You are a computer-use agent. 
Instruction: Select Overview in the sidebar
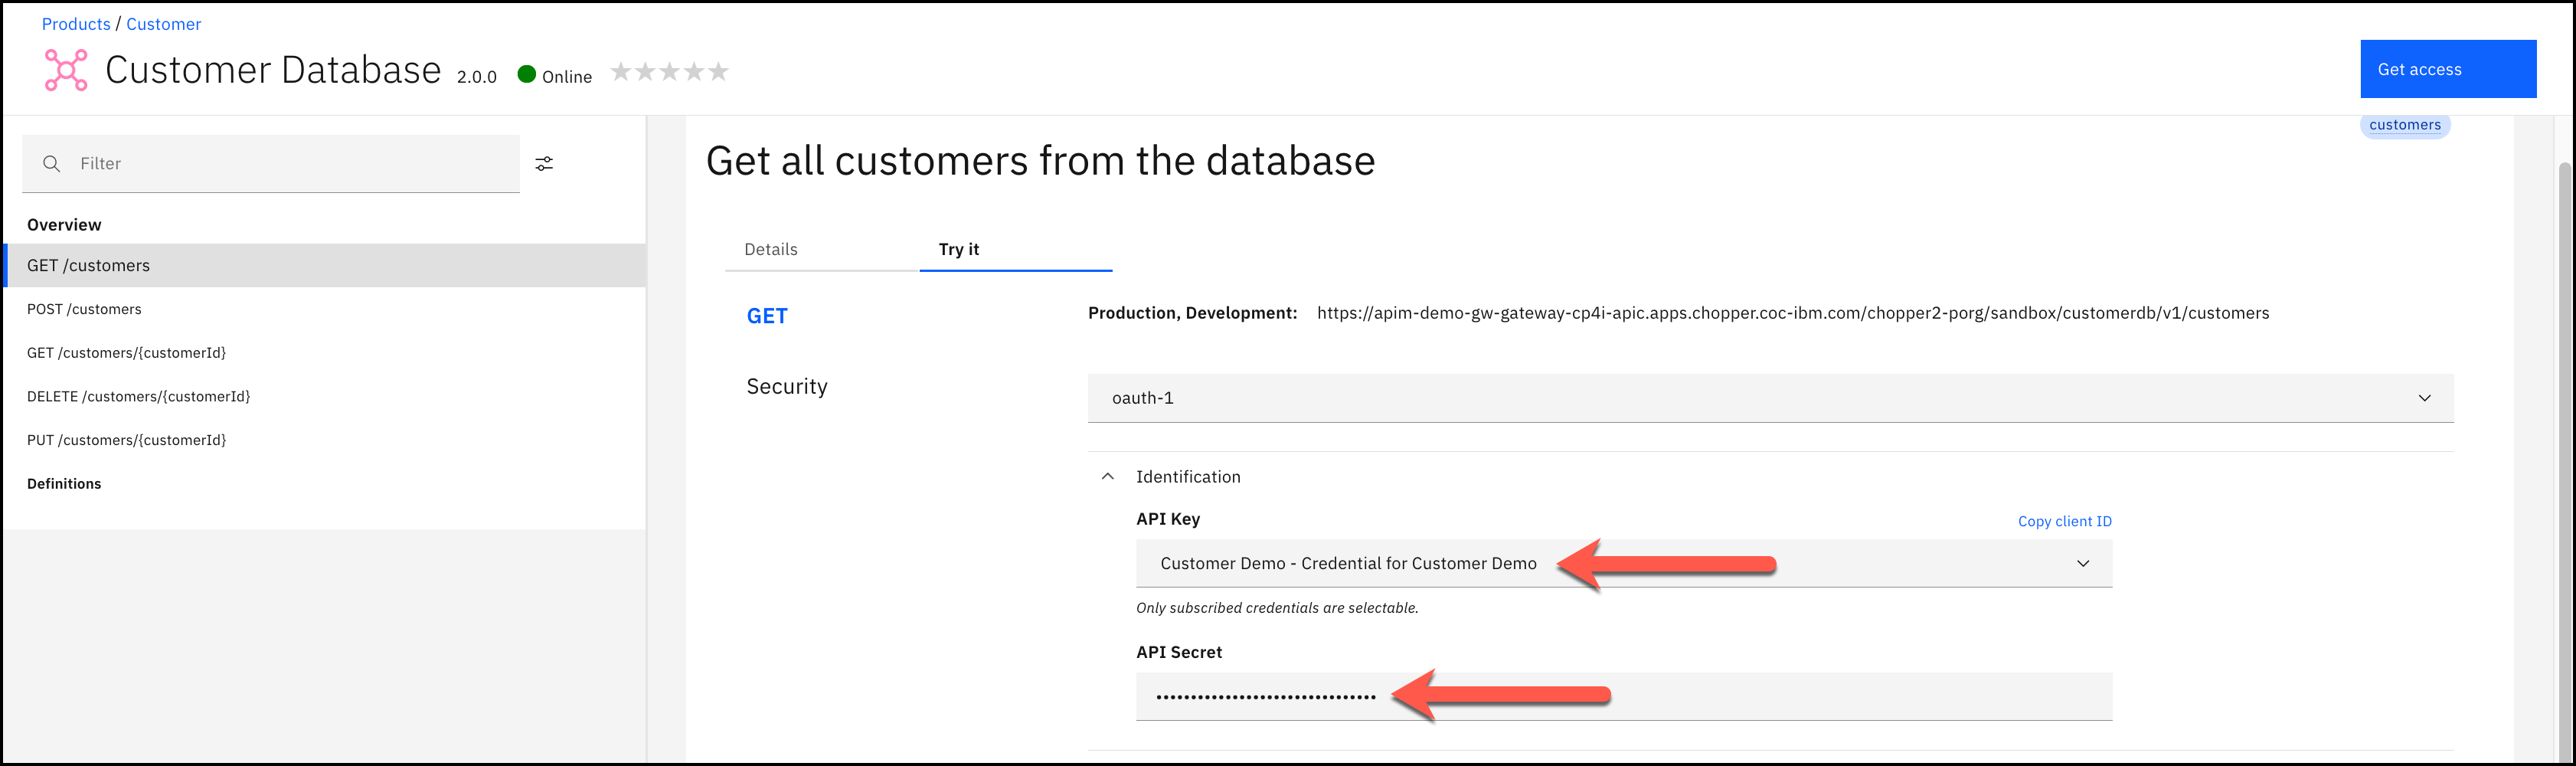64,225
